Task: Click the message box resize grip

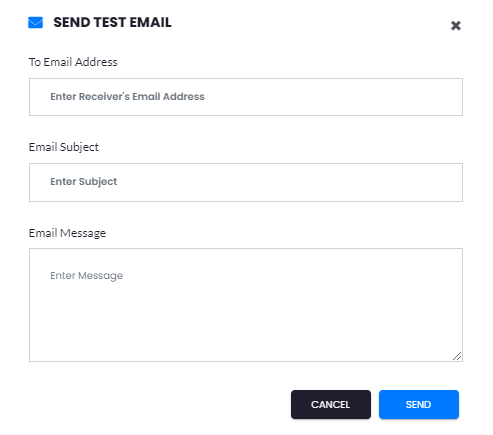Action: (x=457, y=356)
